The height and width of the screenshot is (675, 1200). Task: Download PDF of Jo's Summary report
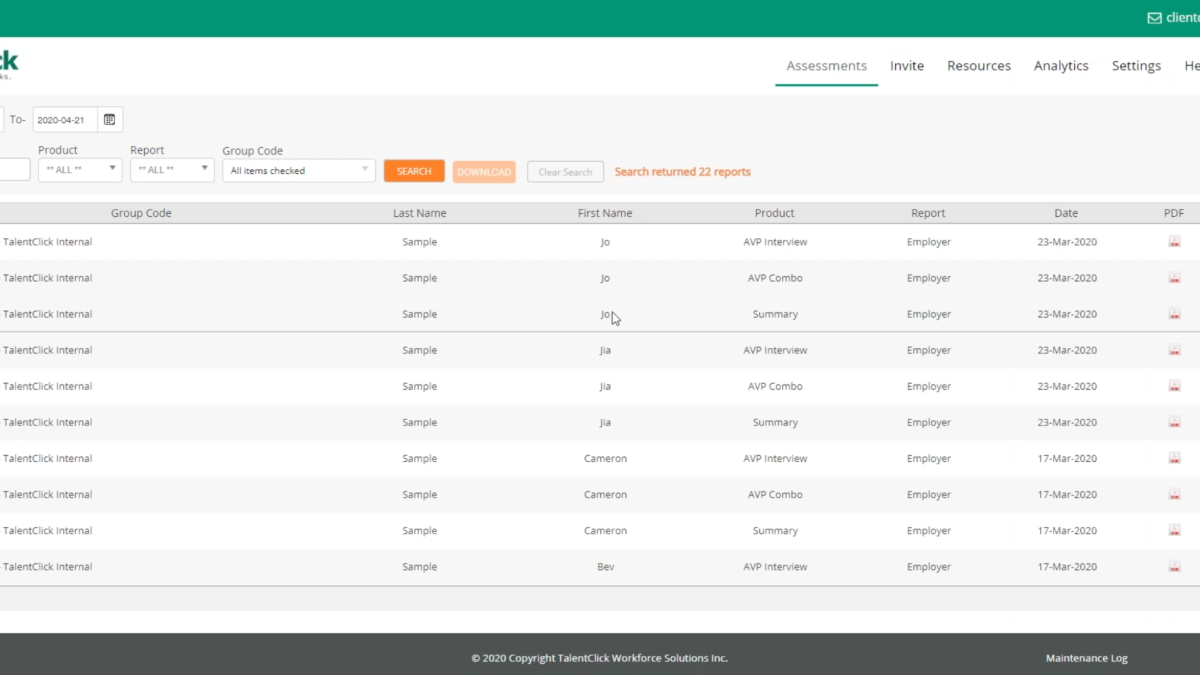tap(1174, 314)
